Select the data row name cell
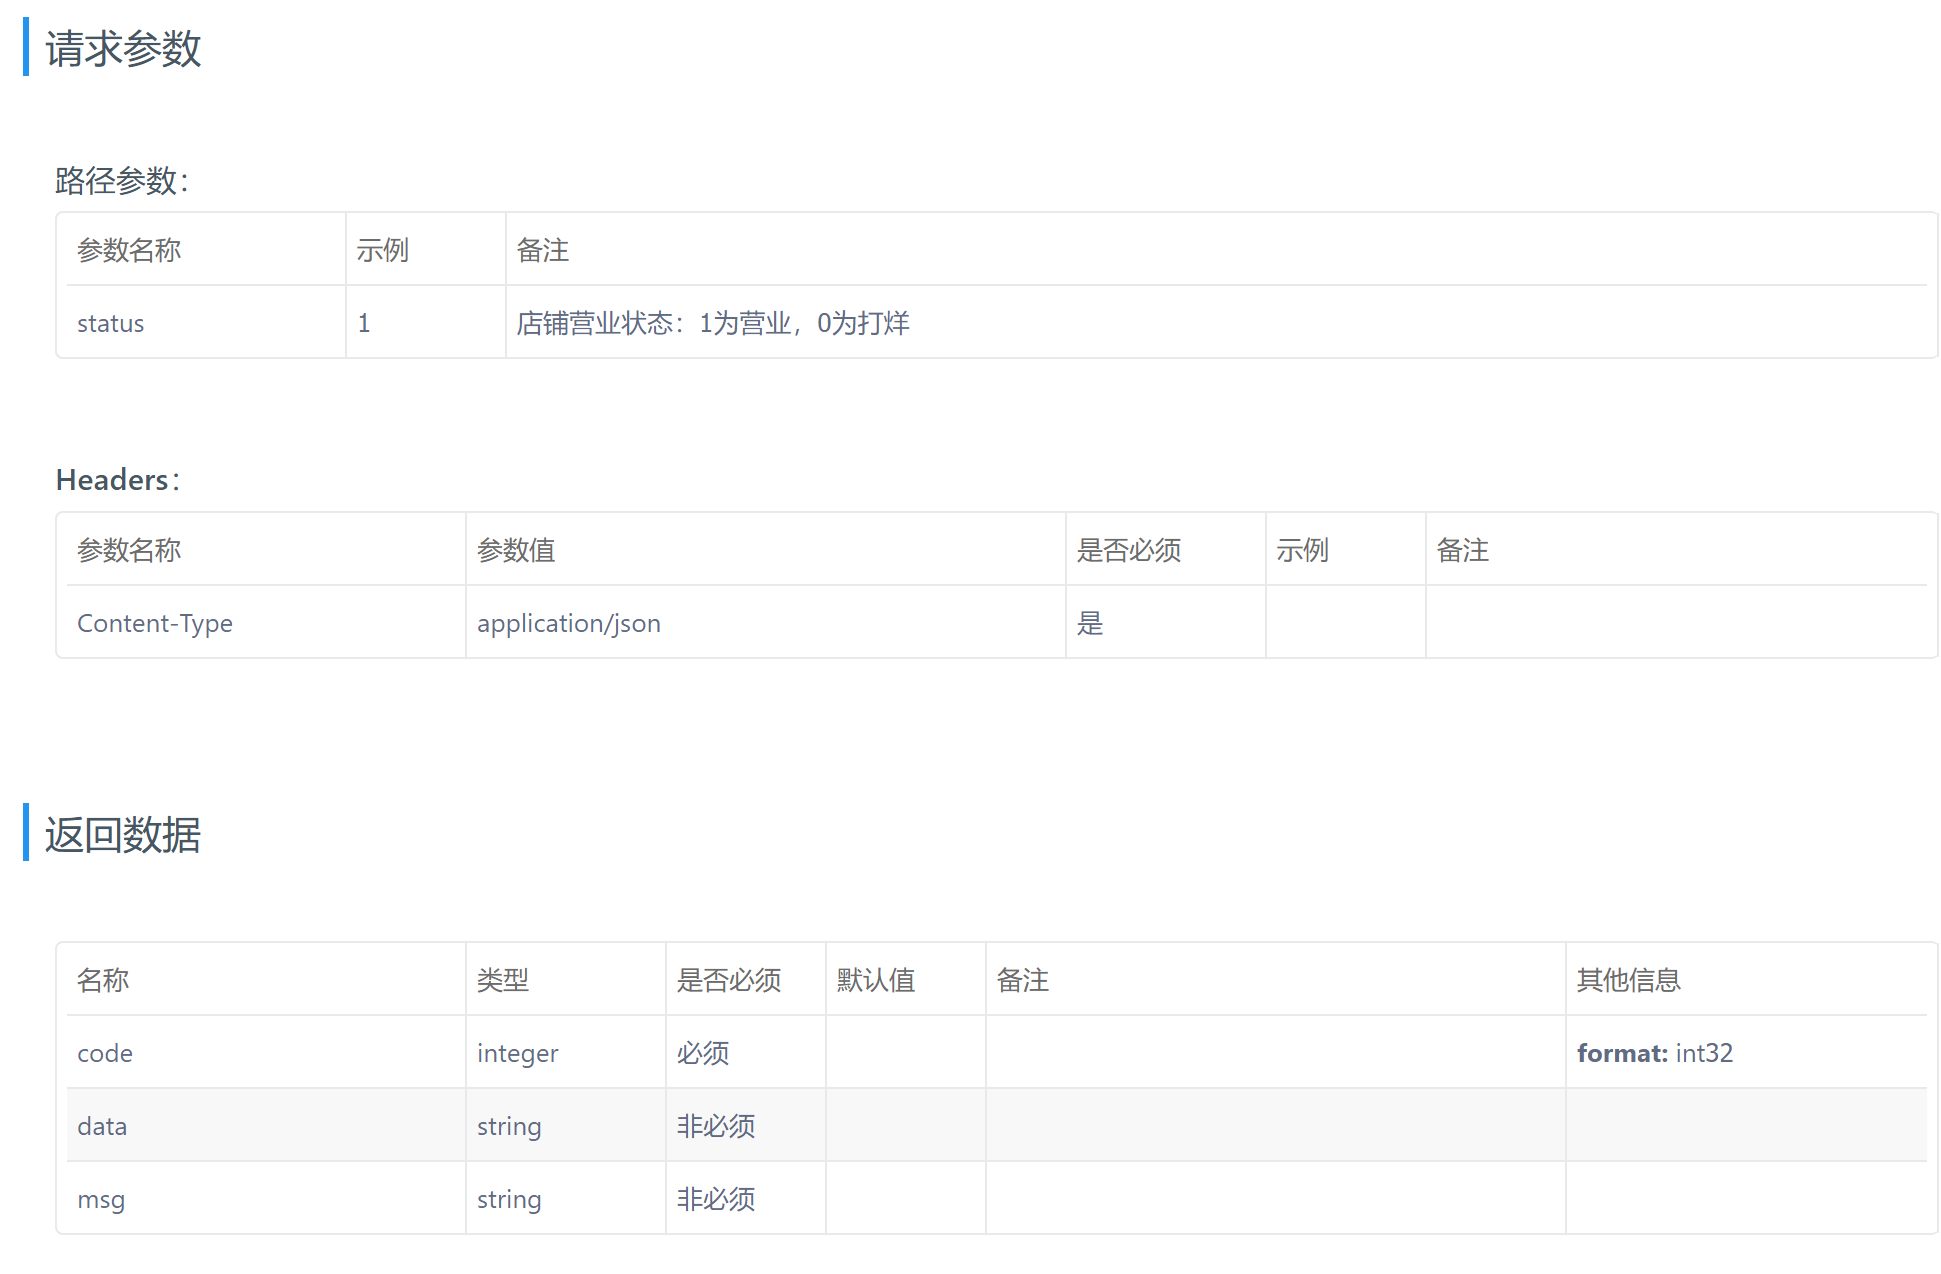Viewport: 1941px width, 1274px height. click(102, 1126)
